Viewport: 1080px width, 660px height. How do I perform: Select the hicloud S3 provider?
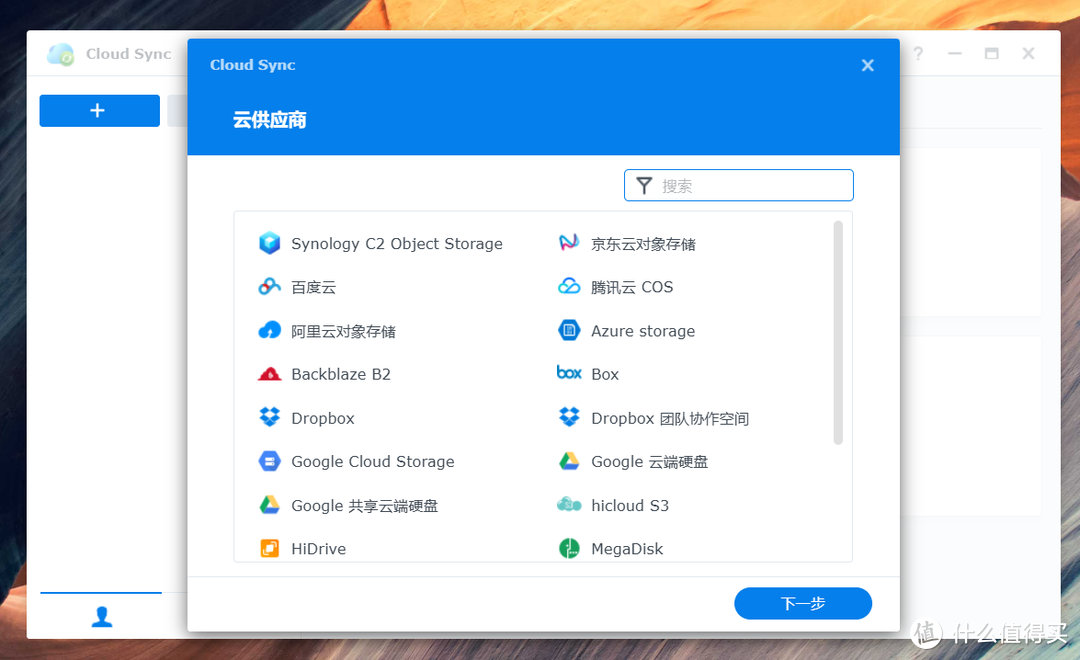628,505
